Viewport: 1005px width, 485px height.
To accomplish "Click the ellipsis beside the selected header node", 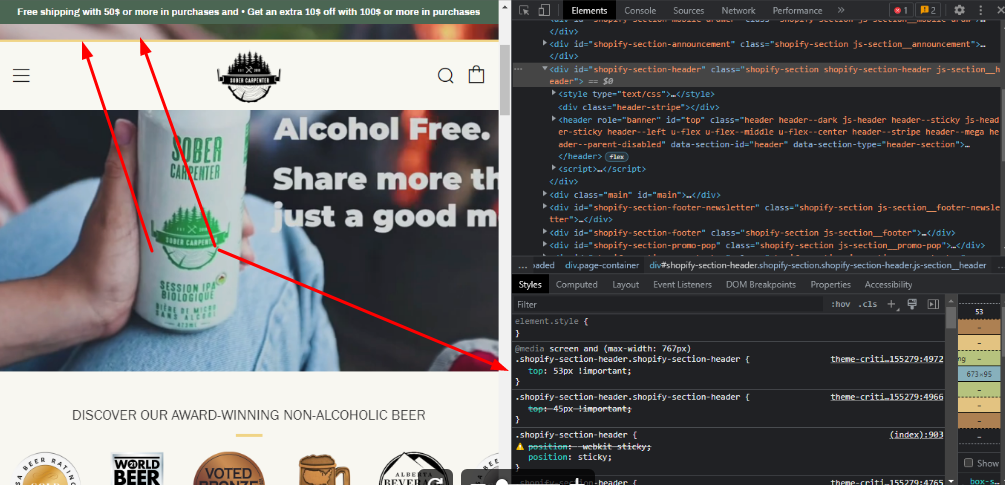I will point(518,69).
